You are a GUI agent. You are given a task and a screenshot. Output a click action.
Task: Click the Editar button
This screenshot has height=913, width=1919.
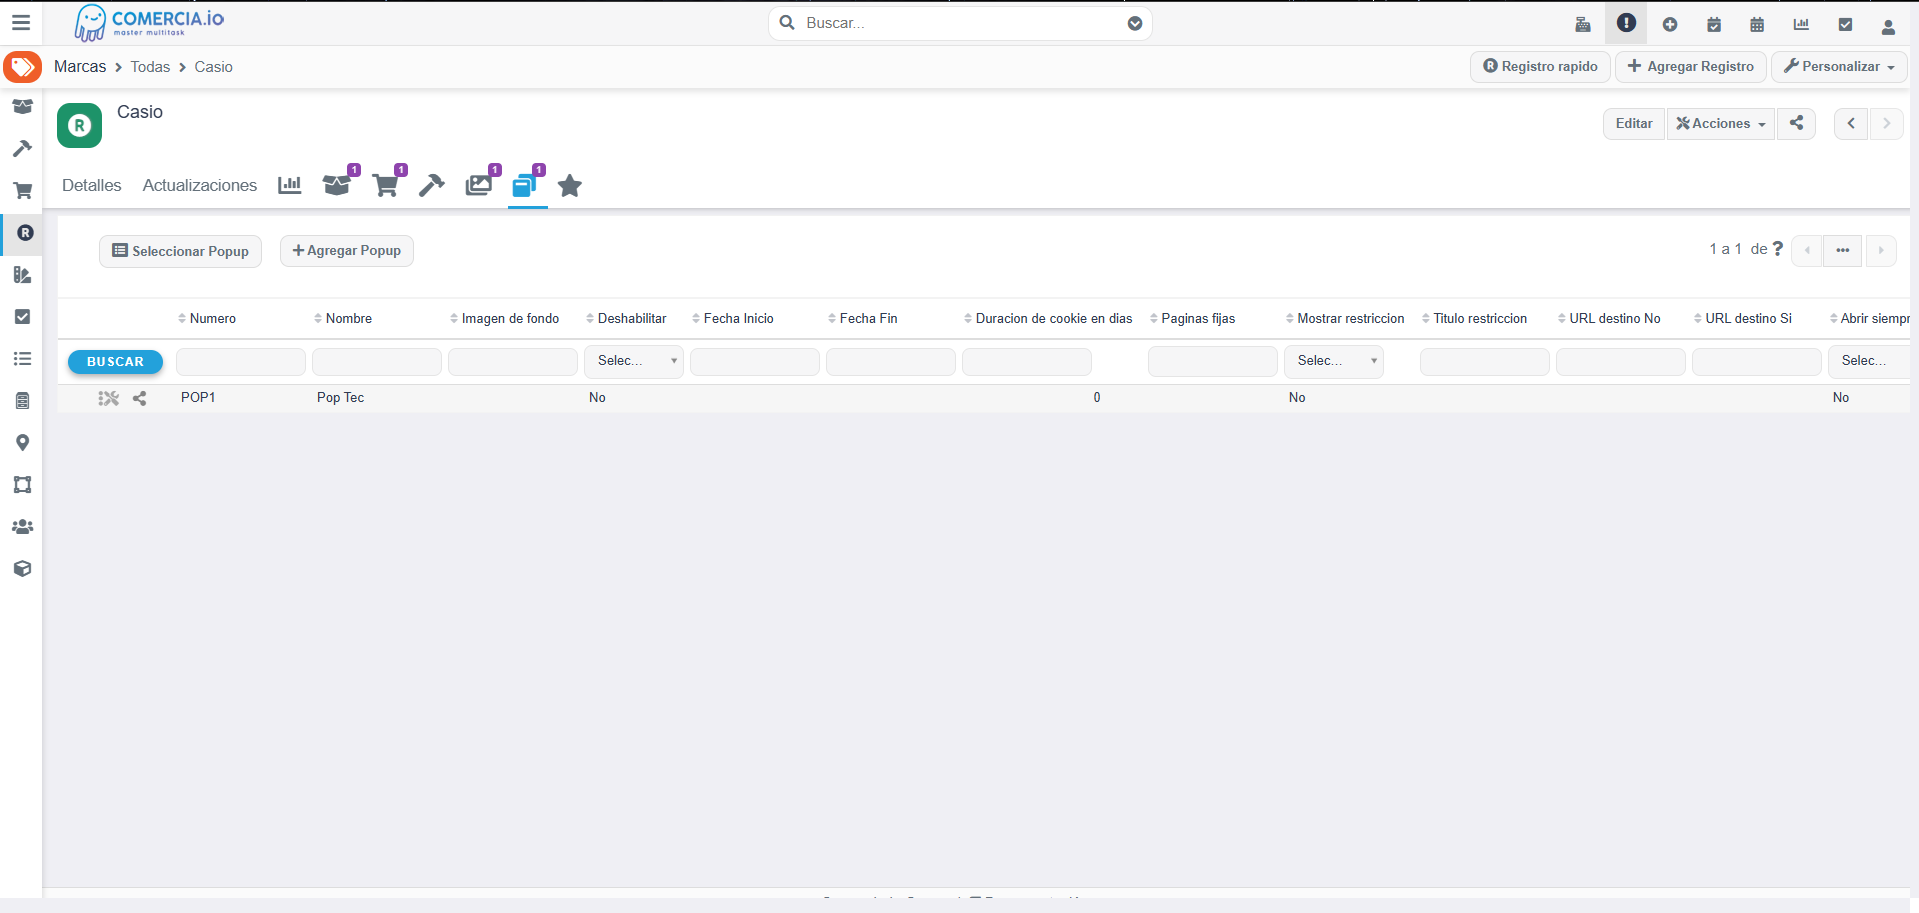click(1634, 123)
